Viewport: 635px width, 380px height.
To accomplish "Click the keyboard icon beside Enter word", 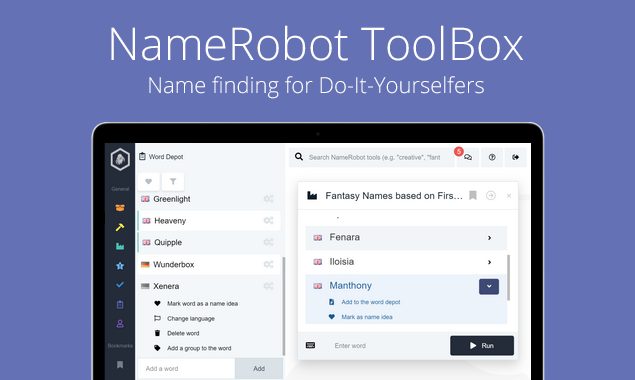I will click(311, 345).
